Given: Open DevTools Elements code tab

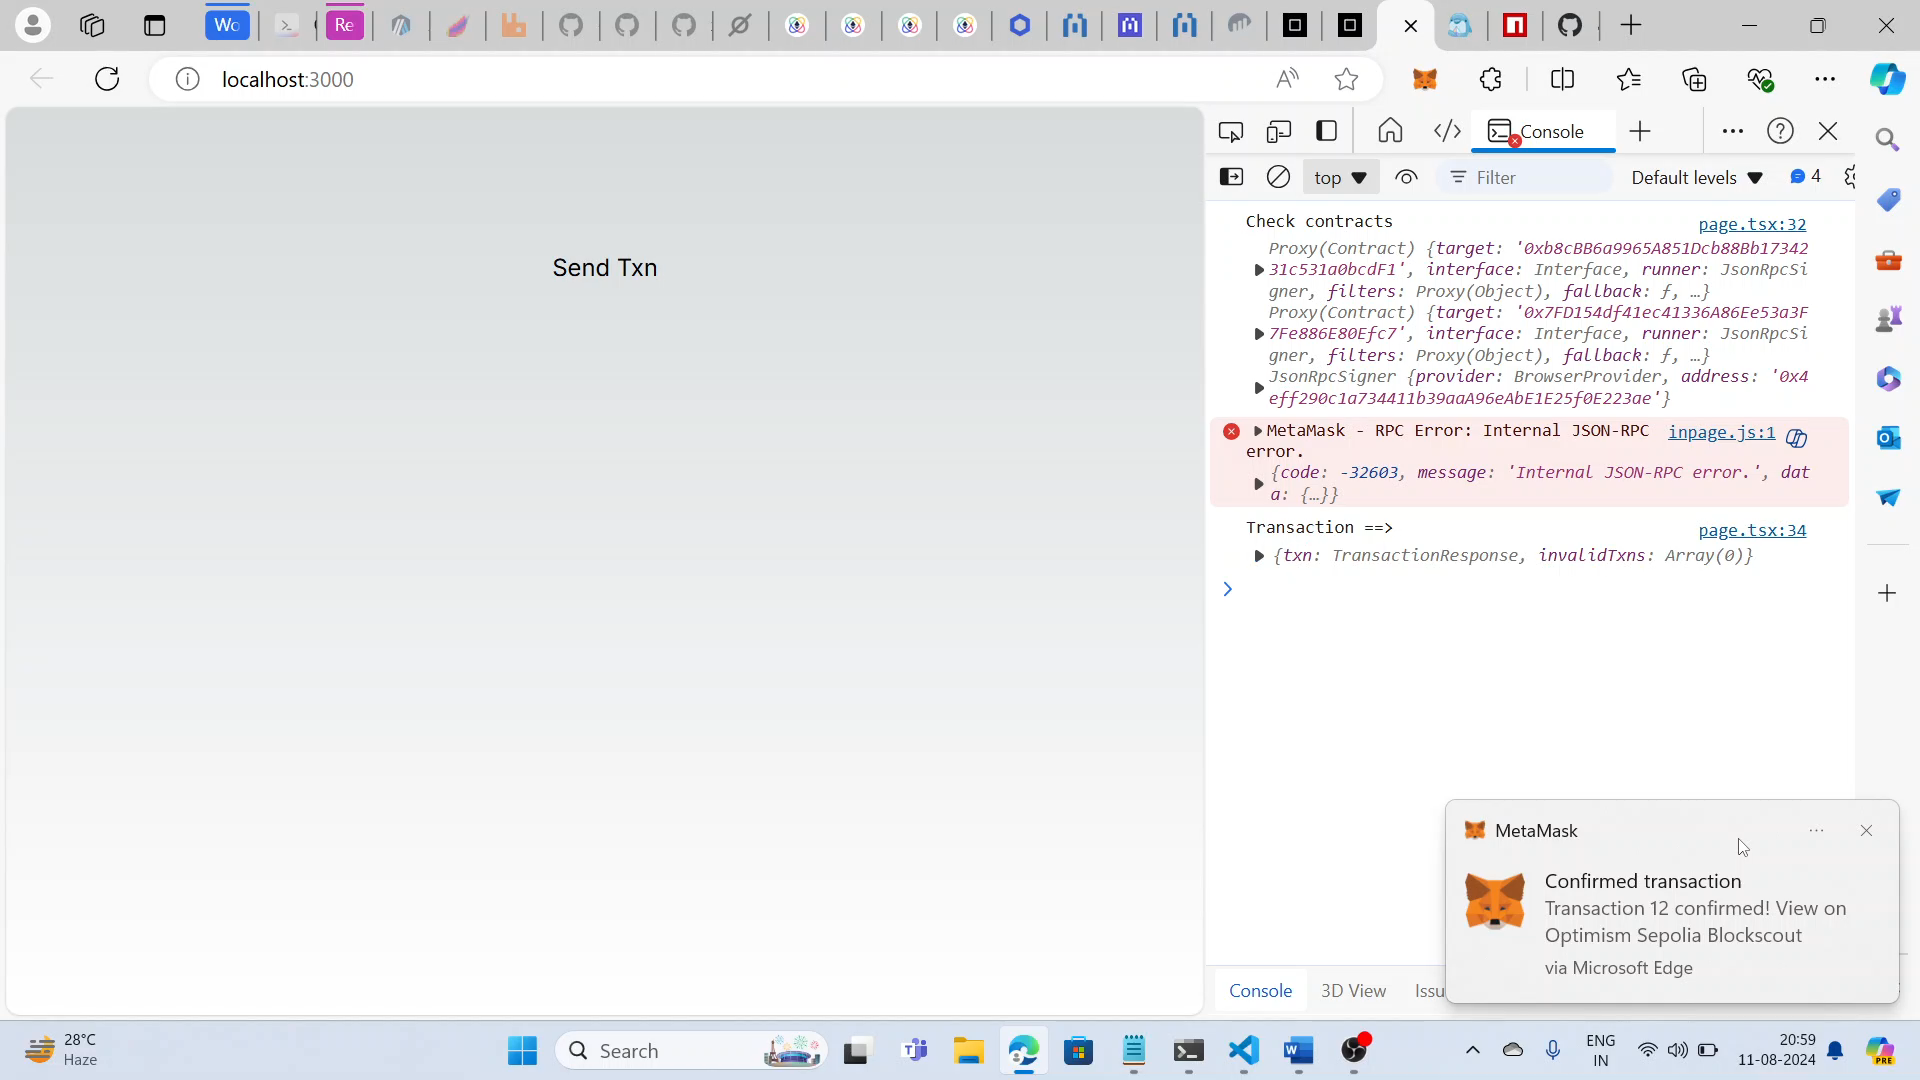Looking at the screenshot, I should coord(1447,131).
